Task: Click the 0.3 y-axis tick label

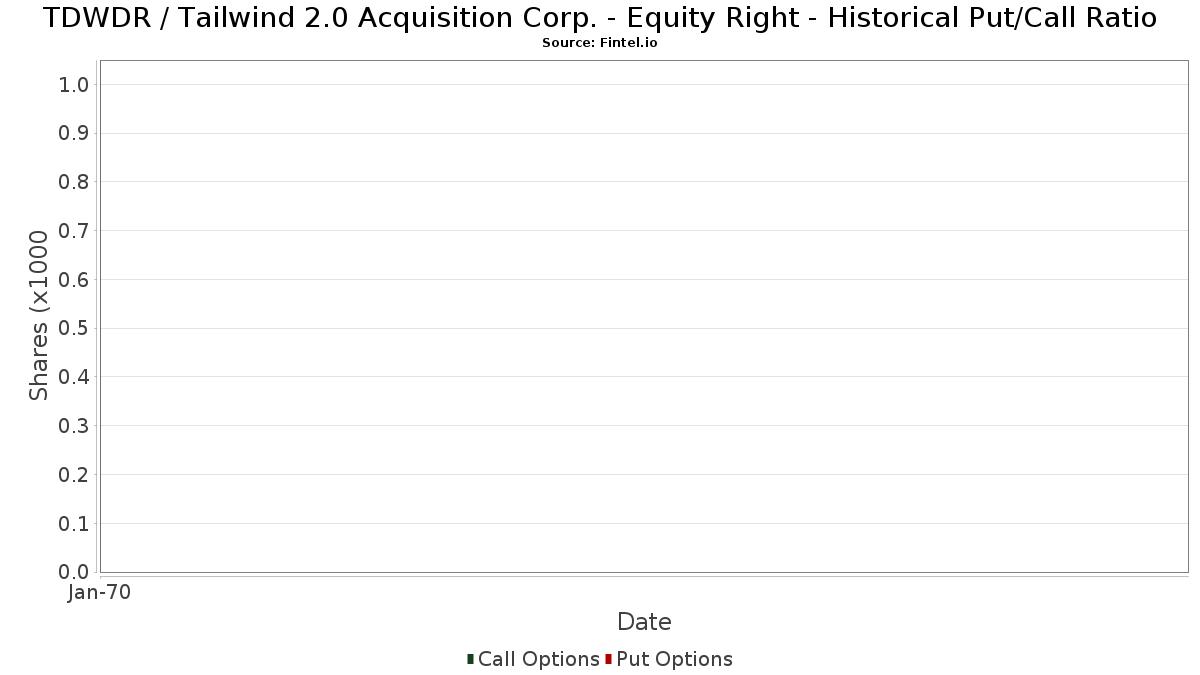Action: coord(74,426)
